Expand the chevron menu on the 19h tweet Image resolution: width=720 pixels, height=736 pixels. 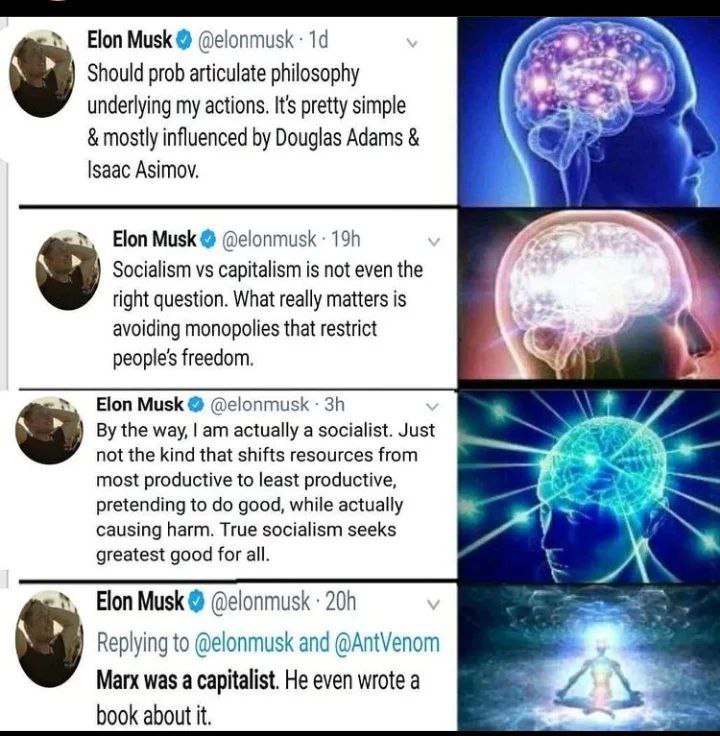pos(434,242)
